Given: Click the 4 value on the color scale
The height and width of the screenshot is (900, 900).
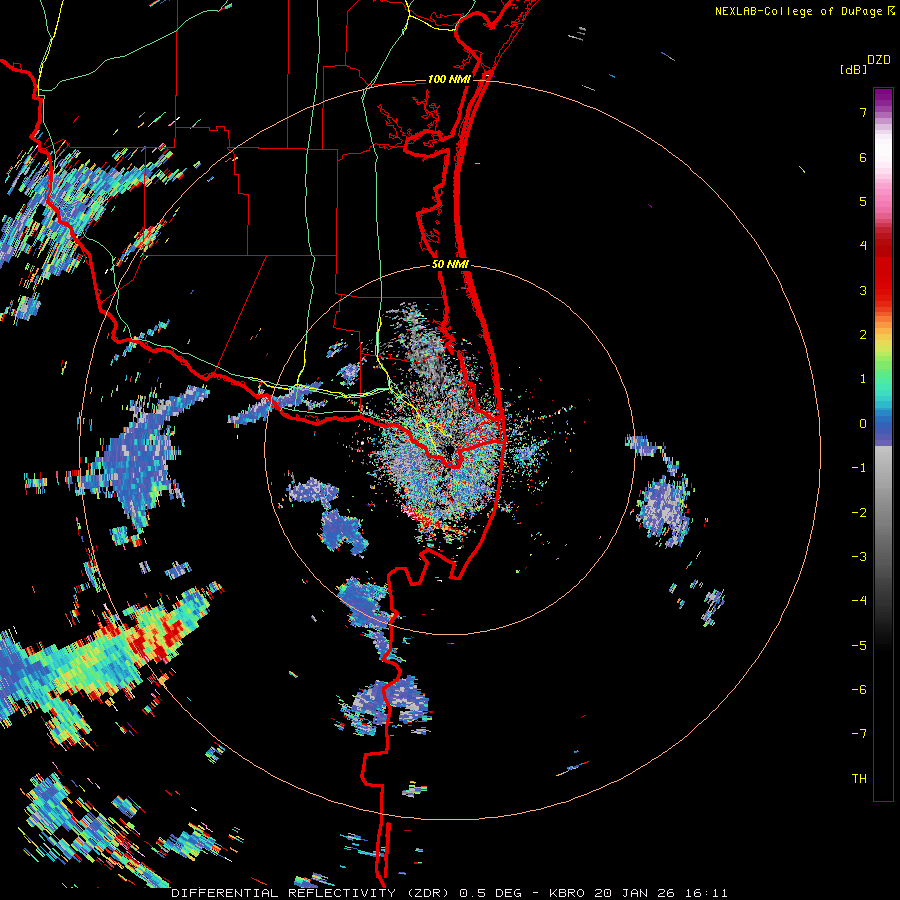Looking at the screenshot, I should pyautogui.click(x=863, y=246).
